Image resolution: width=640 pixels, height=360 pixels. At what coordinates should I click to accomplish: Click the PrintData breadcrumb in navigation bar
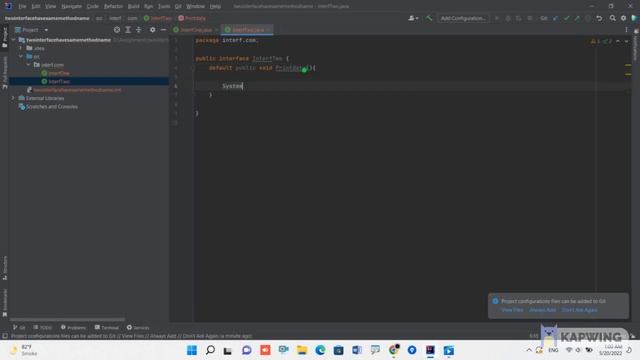pyautogui.click(x=192, y=18)
